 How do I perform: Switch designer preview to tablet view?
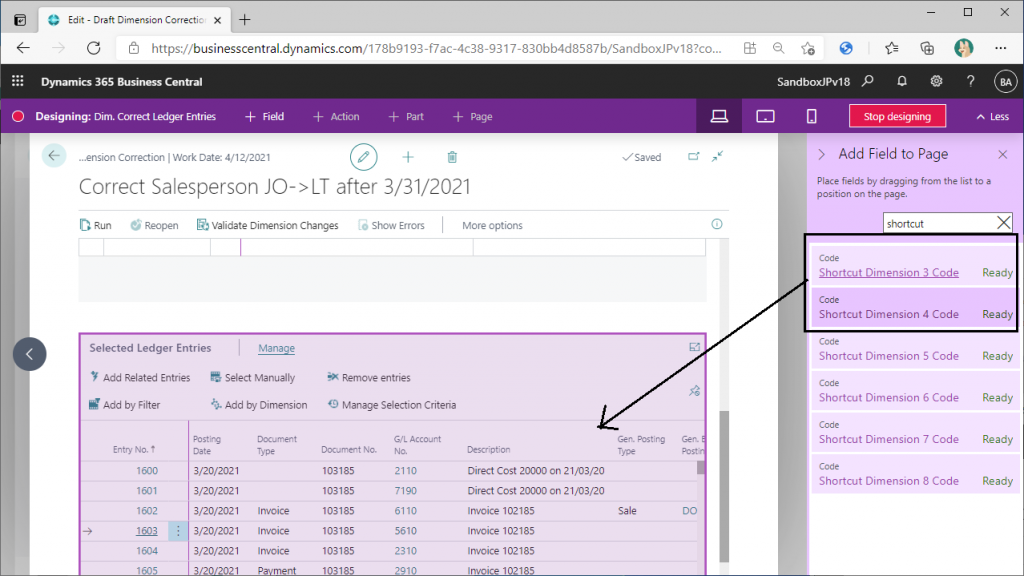(765, 116)
